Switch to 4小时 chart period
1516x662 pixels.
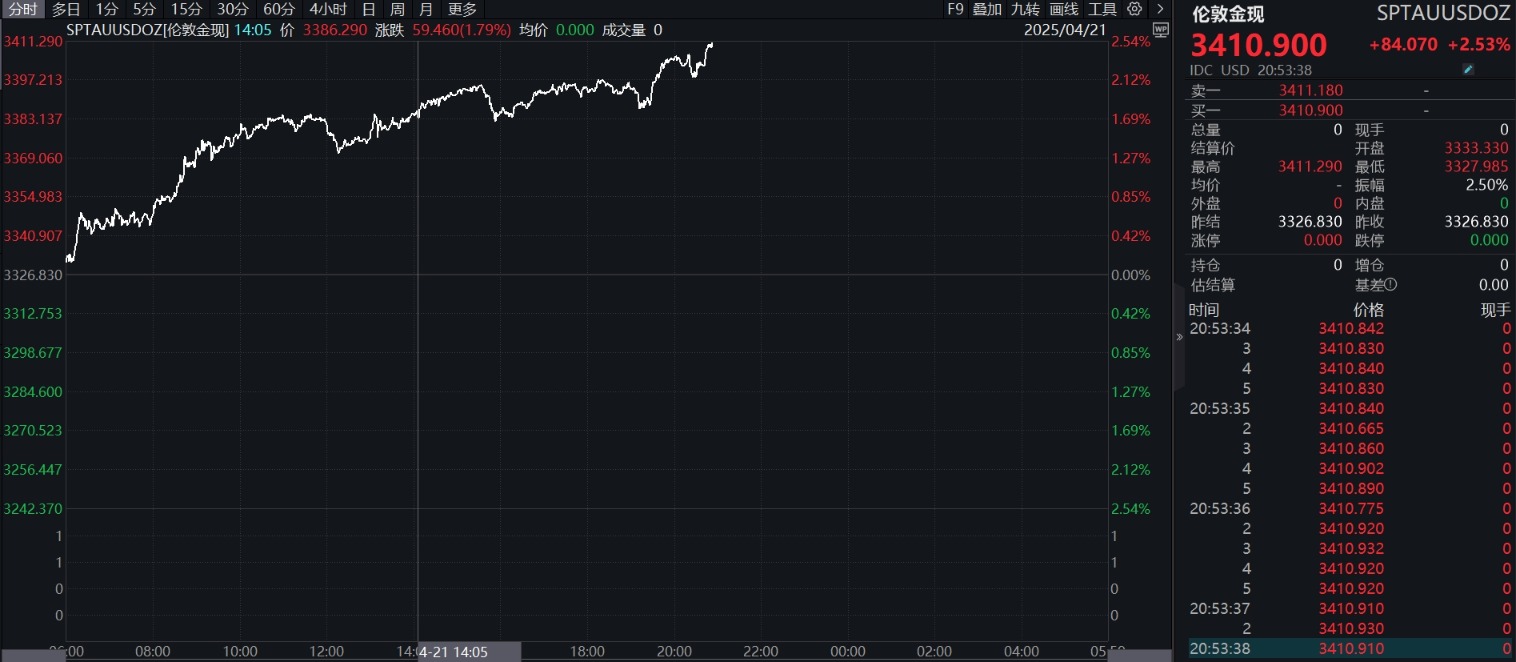point(327,9)
